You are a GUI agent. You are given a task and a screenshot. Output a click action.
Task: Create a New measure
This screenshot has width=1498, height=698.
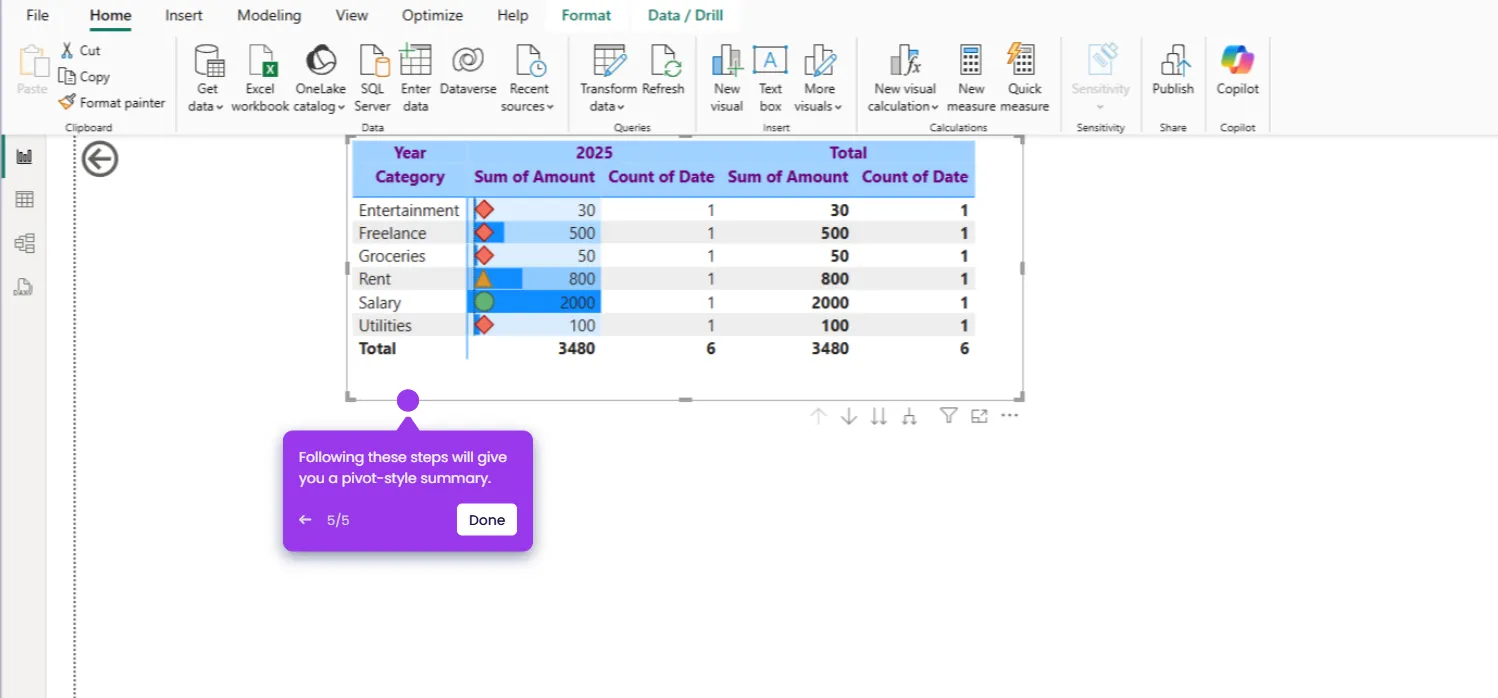[971, 79]
